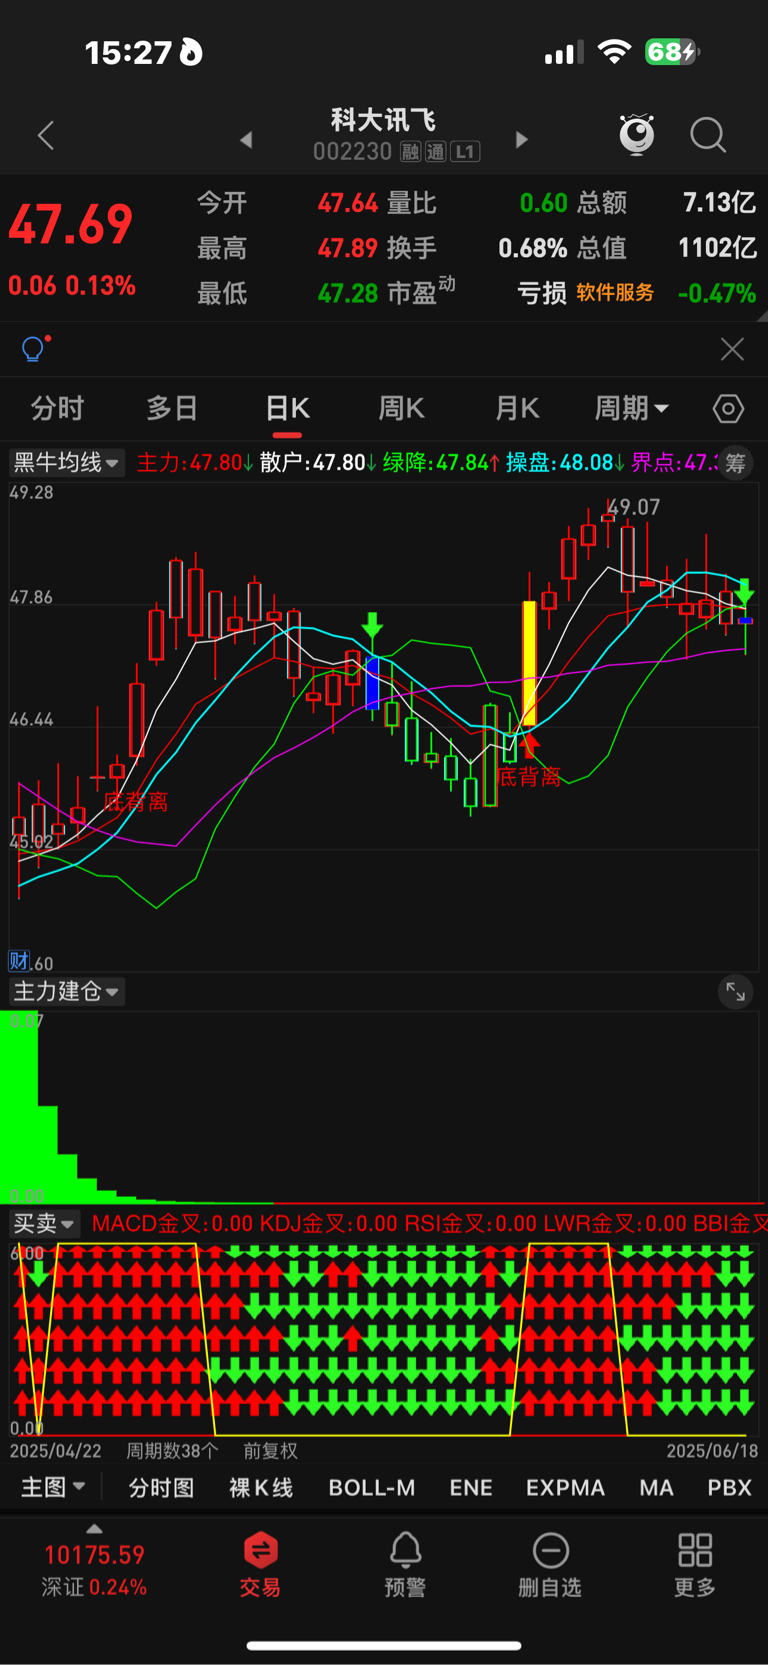
Task: Tap the current price 47.69
Action: click(71, 224)
